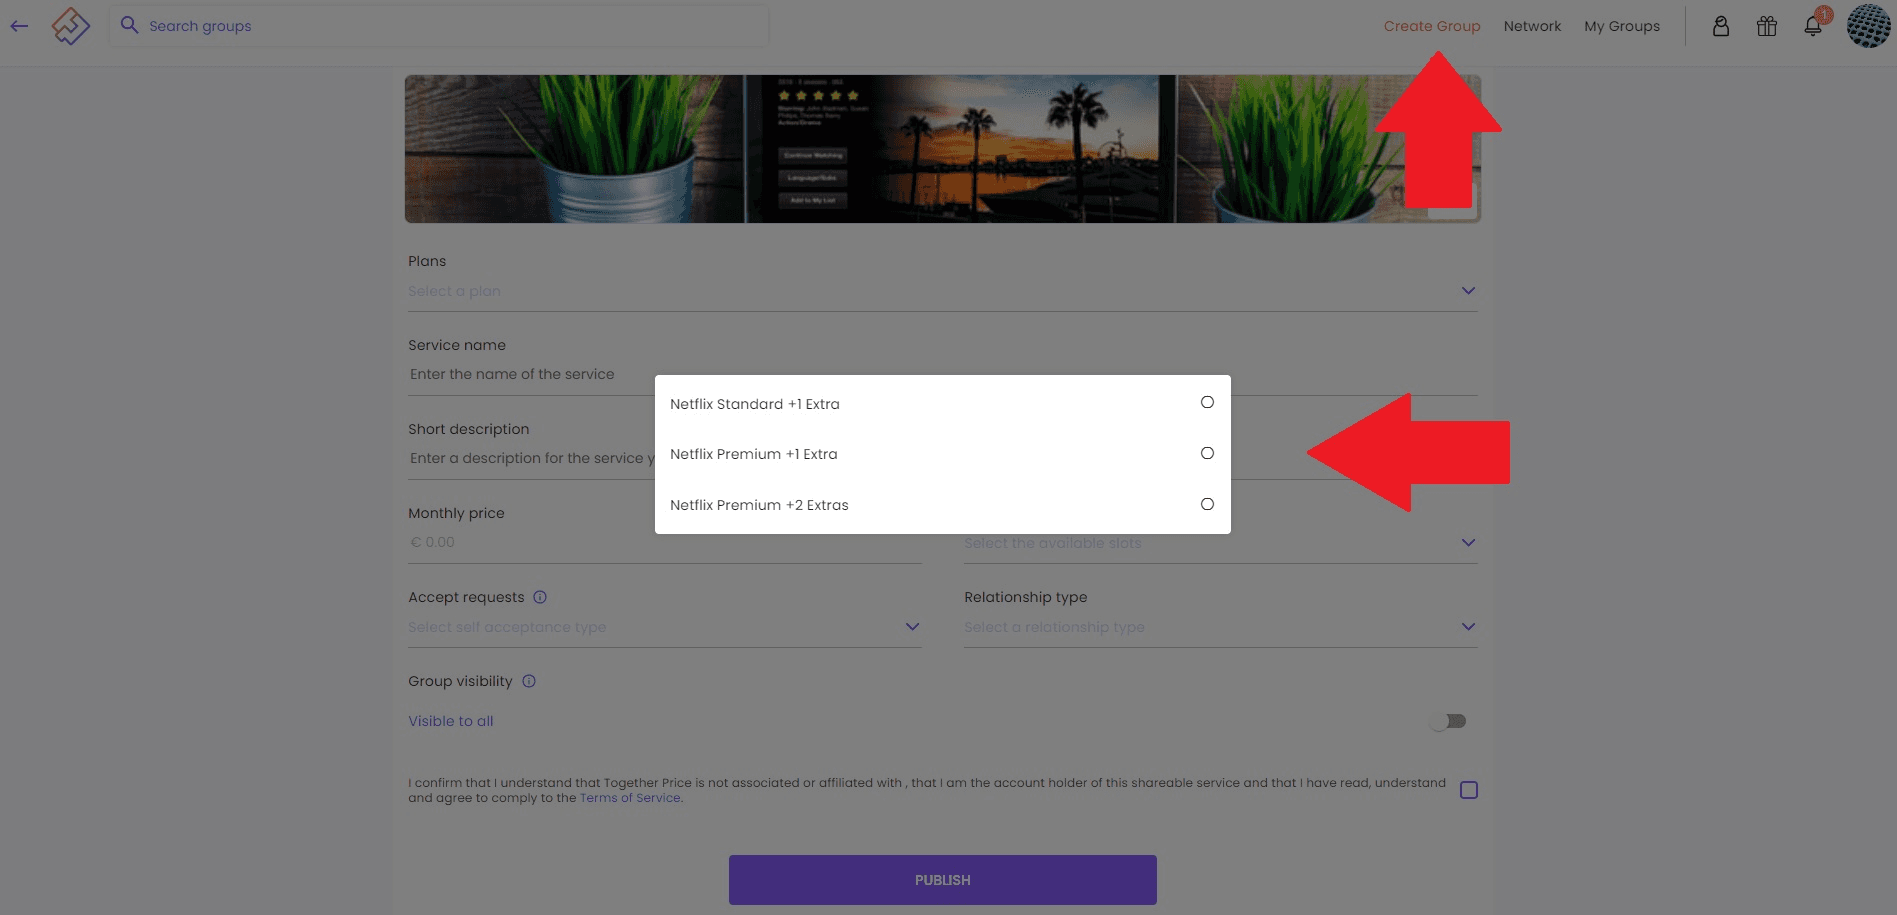This screenshot has height=915, width=1897.
Task: Open the Accept requests dropdown
Action: [911, 627]
